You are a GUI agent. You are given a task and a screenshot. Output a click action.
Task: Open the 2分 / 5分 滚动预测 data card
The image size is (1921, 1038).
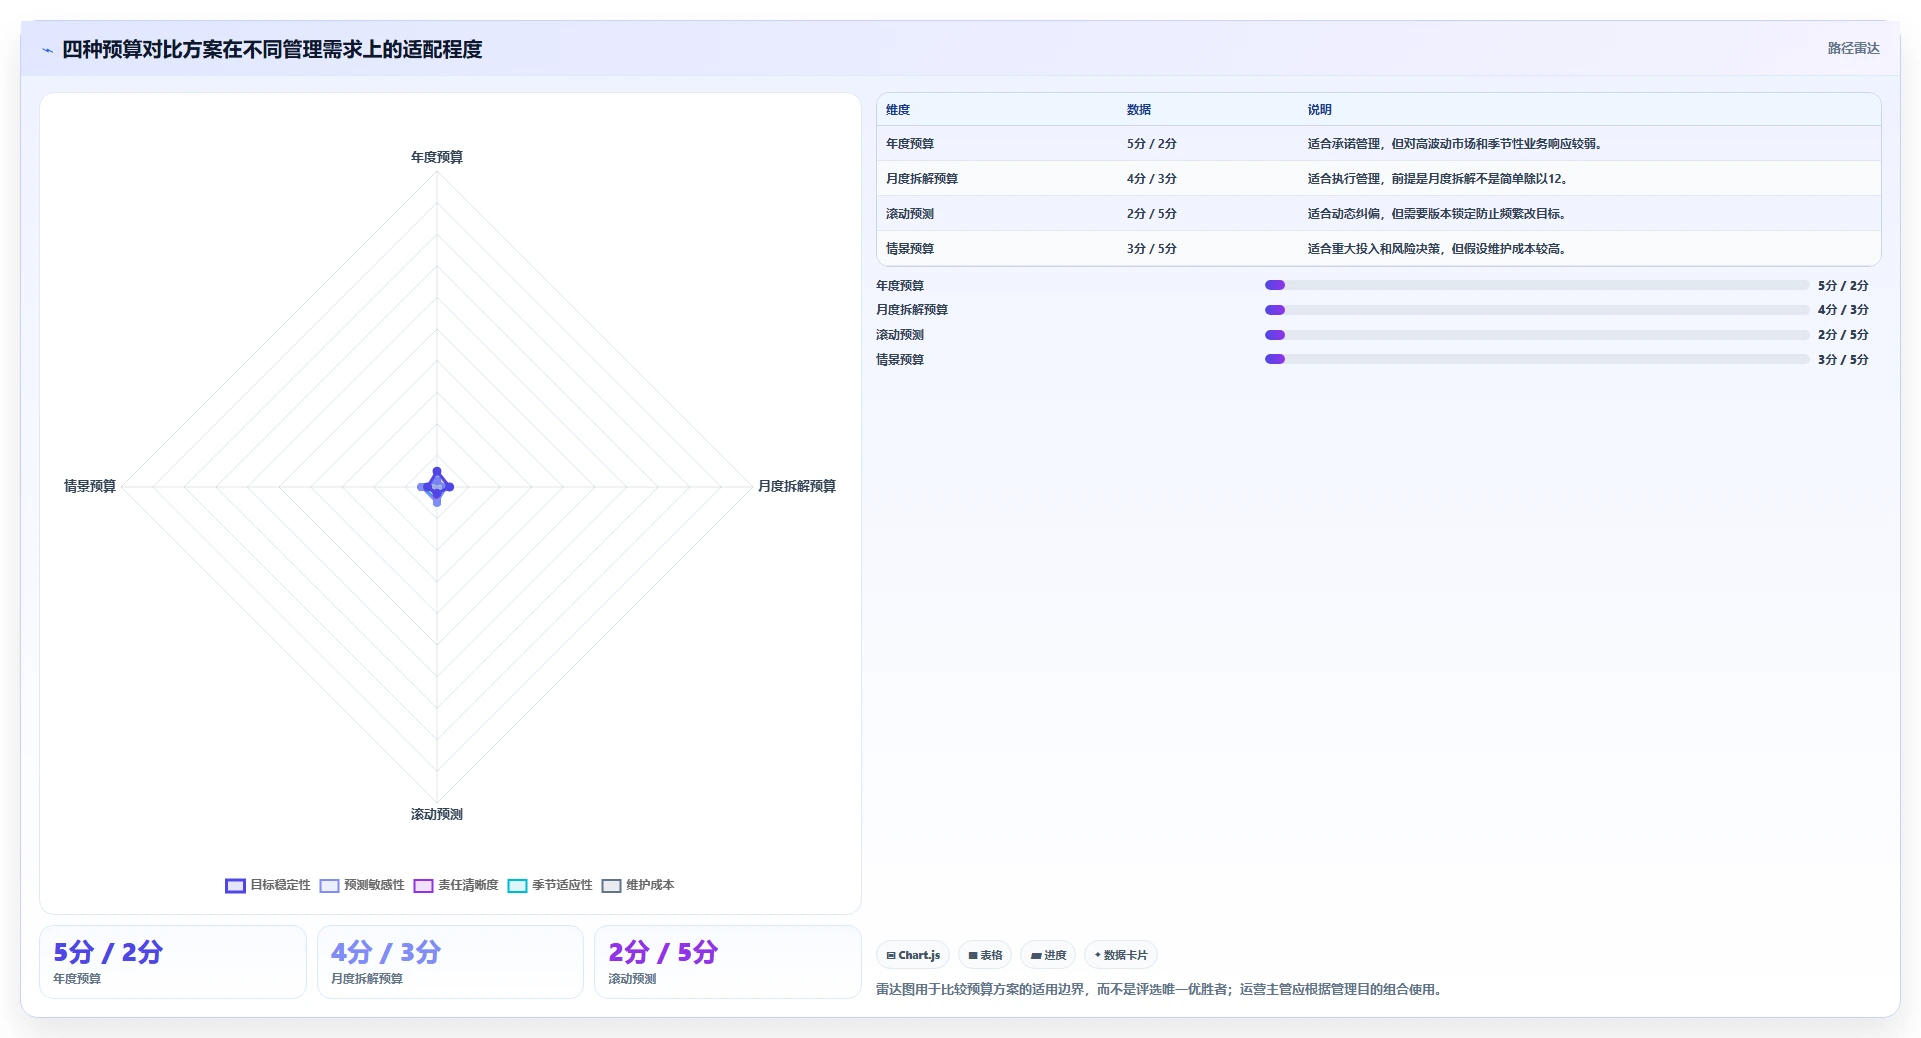click(728, 962)
